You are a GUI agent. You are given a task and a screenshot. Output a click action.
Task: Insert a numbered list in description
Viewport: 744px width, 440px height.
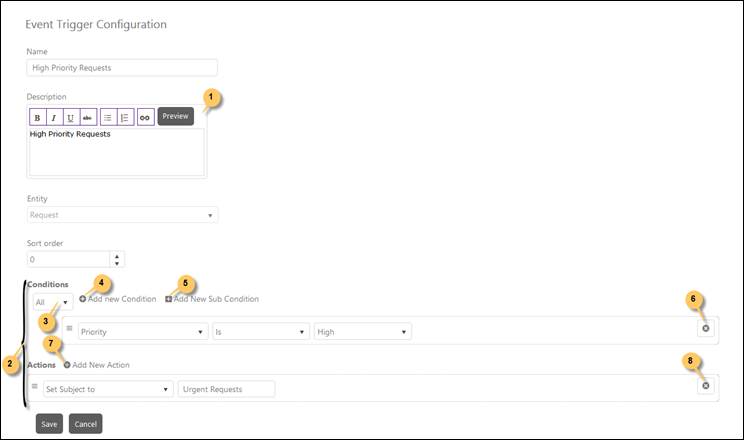point(125,117)
